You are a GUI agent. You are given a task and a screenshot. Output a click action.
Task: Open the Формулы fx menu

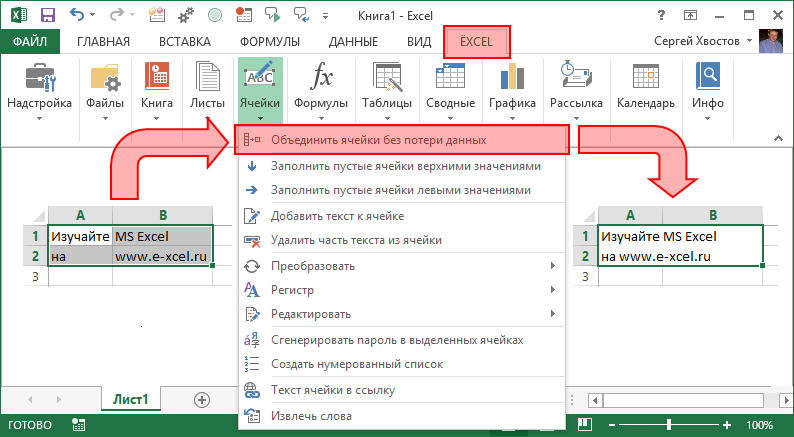tap(321, 91)
